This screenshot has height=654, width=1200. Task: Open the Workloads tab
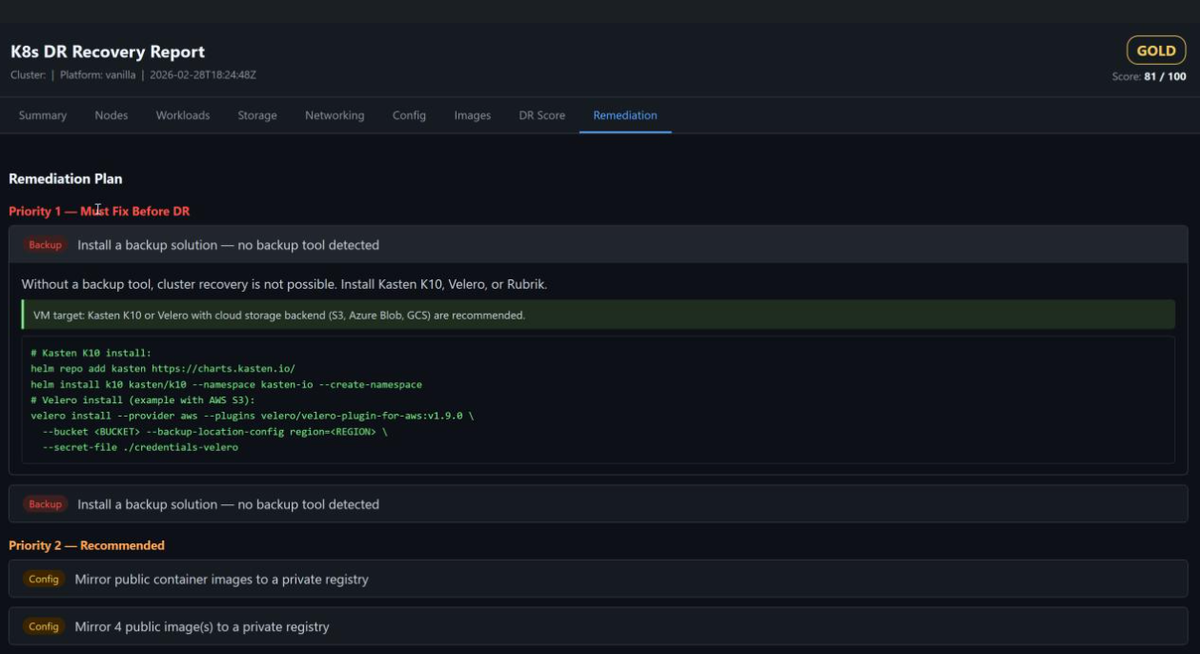click(x=182, y=115)
